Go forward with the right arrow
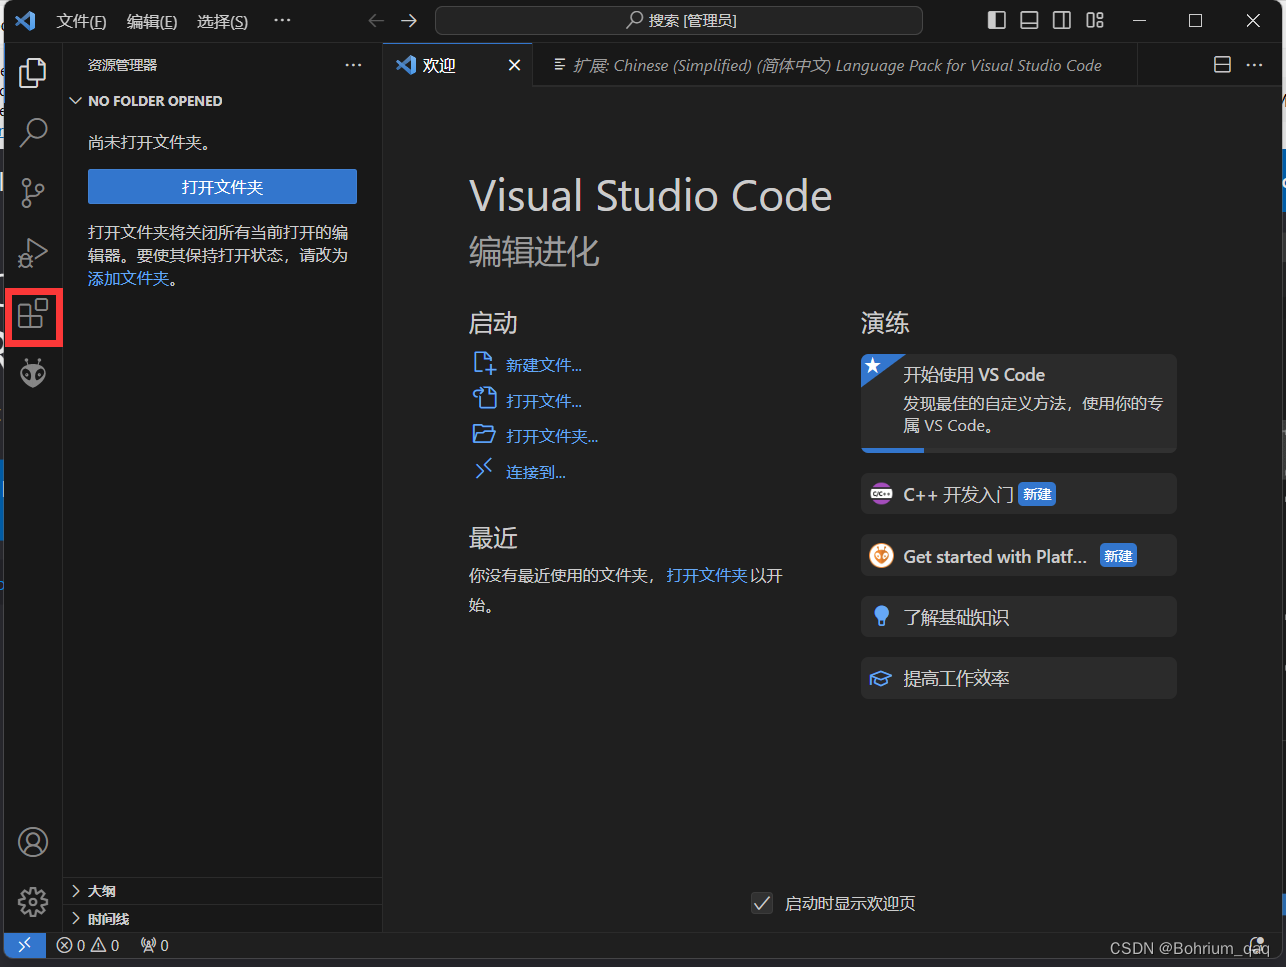Screen dimensions: 1286x967 coord(409,20)
